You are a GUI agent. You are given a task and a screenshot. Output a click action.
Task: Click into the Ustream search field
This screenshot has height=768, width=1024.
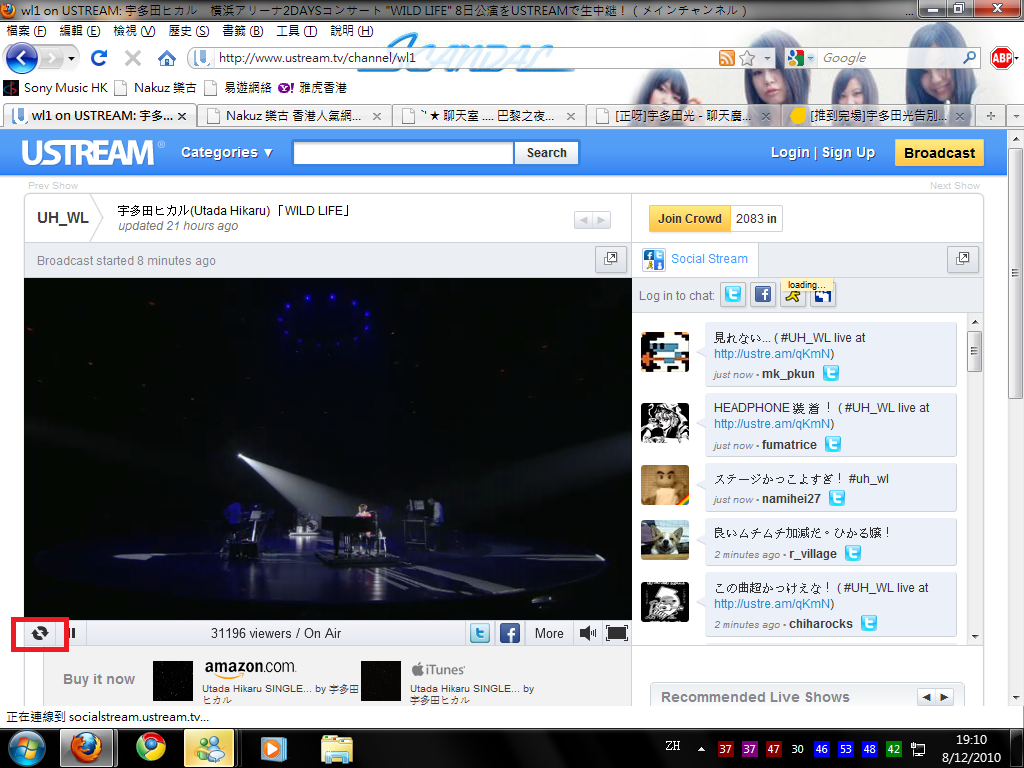click(404, 153)
